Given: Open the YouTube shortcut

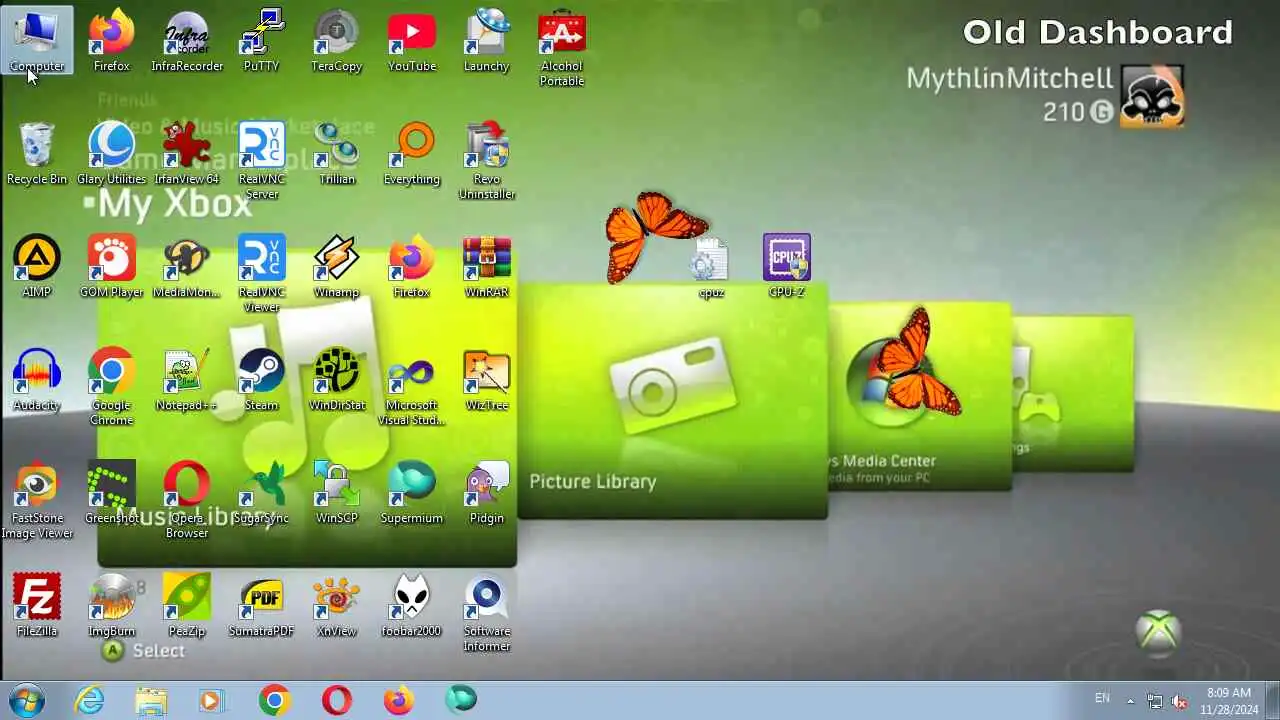Looking at the screenshot, I should [412, 42].
